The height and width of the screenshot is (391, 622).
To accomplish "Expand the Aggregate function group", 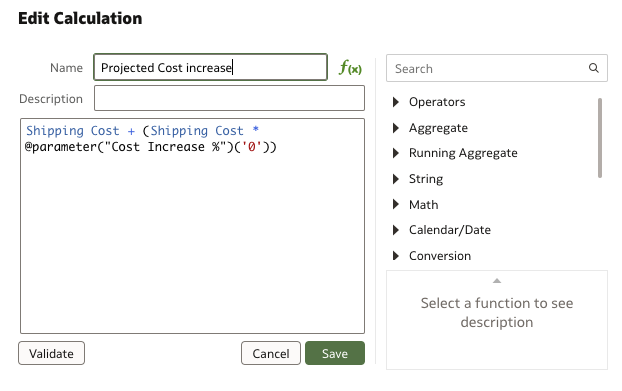I will [x=395, y=128].
